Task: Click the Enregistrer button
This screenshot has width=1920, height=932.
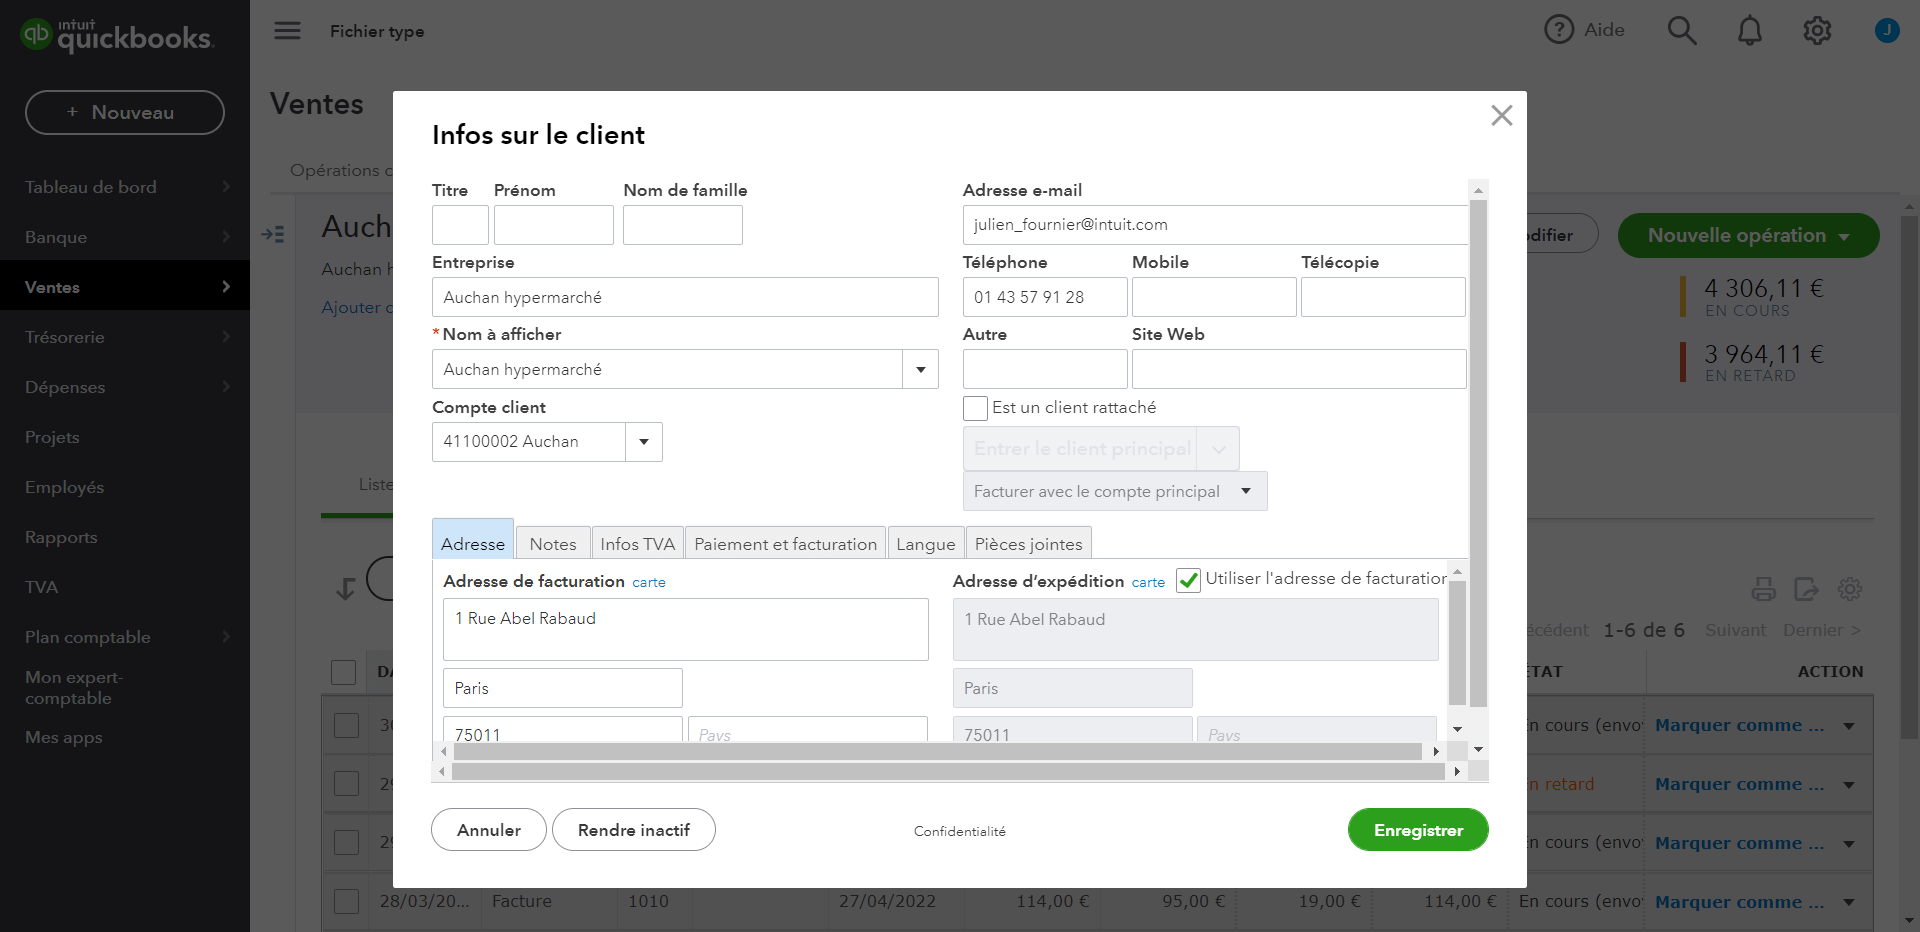Action: [x=1417, y=830]
